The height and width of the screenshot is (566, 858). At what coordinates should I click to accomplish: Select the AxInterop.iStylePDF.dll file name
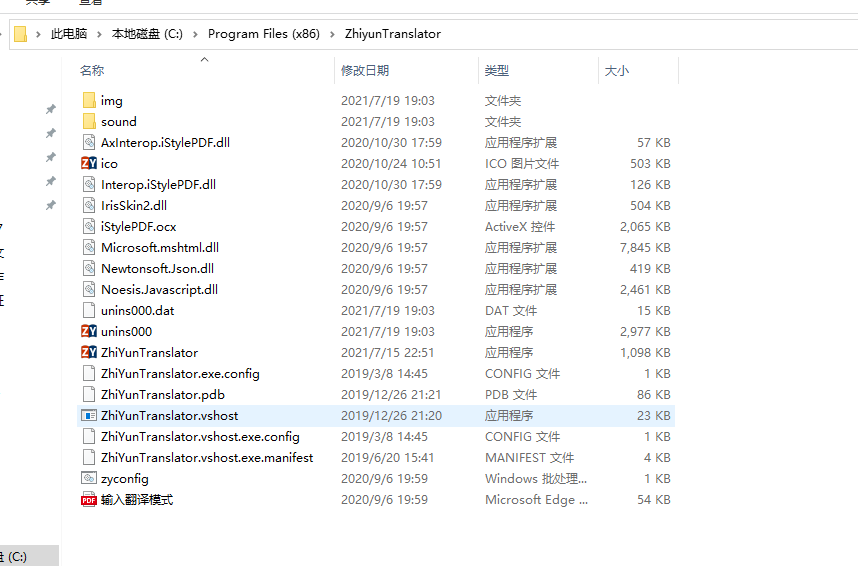click(165, 142)
